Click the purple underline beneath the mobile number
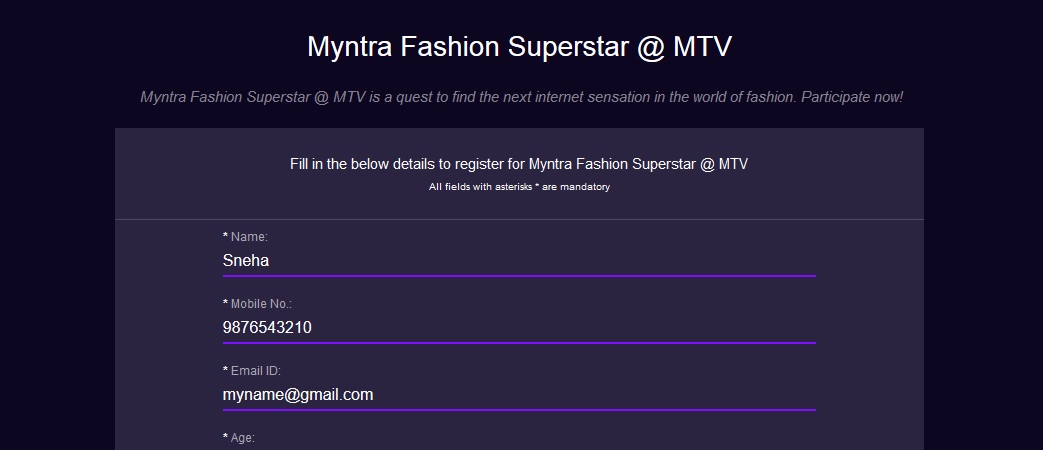Screen dimensions: 1043x450 (519, 342)
